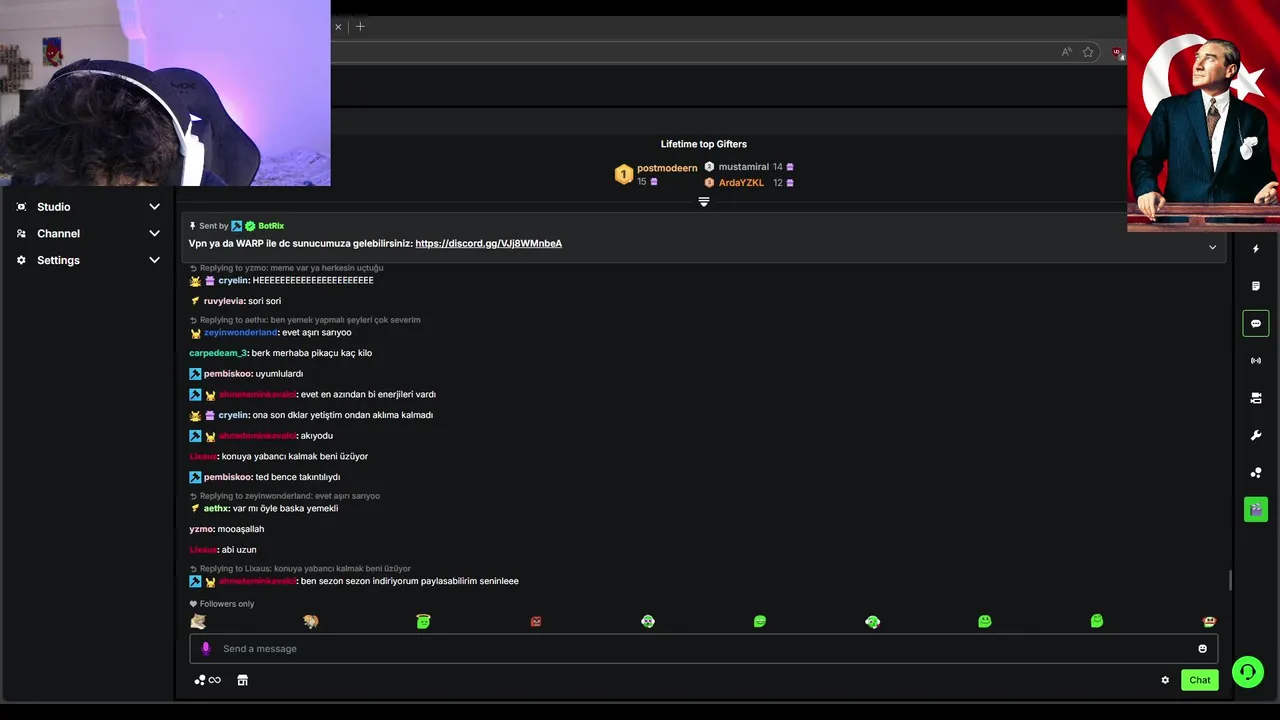Click the green Chat send button
The width and height of the screenshot is (1280, 720).
1200,680
